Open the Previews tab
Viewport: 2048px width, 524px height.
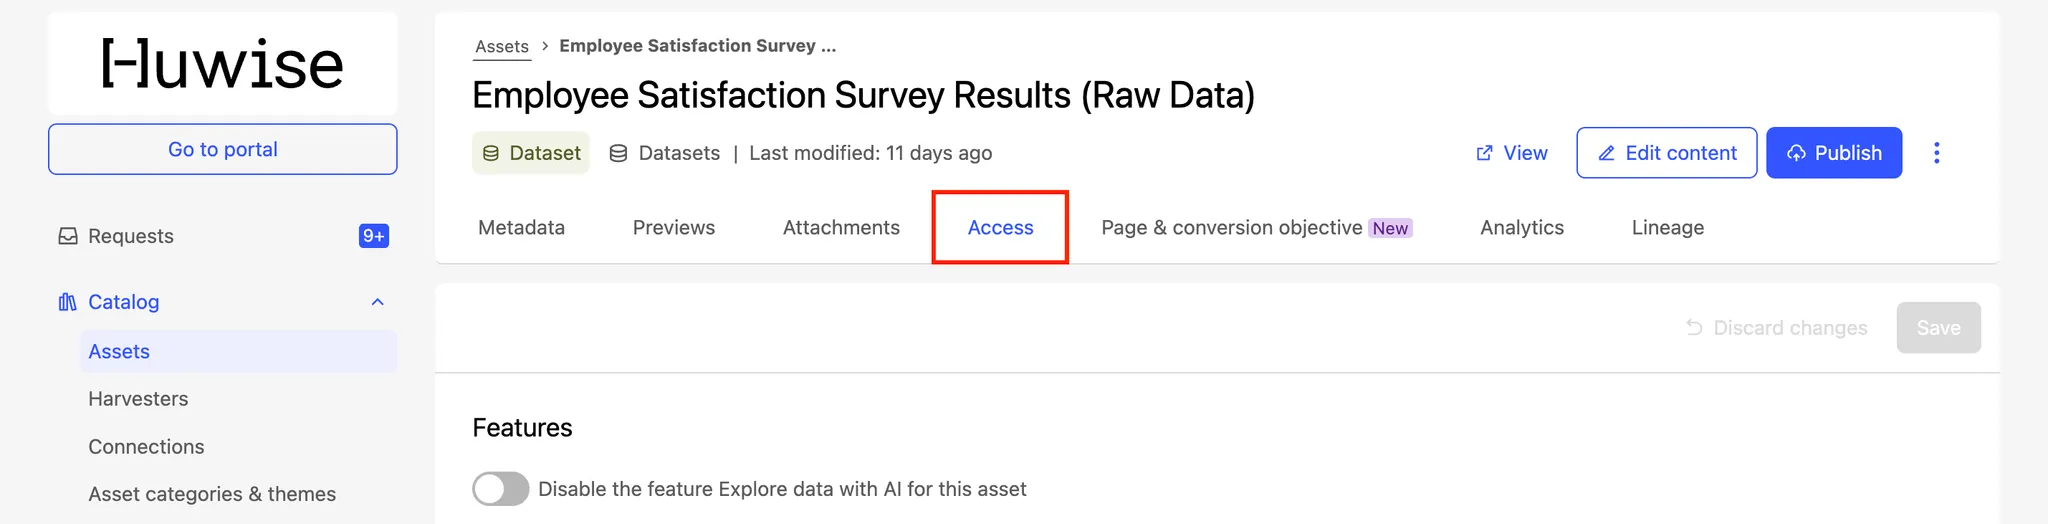pyautogui.click(x=673, y=228)
